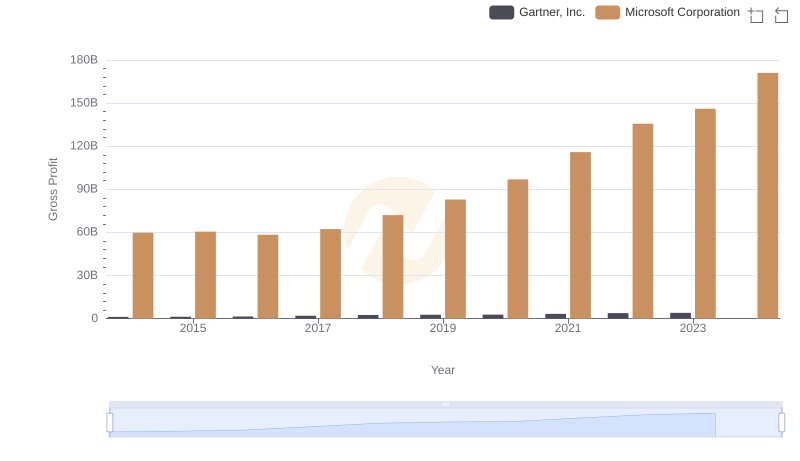
Task: Click the 2015 x-axis label
Action: [x=193, y=328]
